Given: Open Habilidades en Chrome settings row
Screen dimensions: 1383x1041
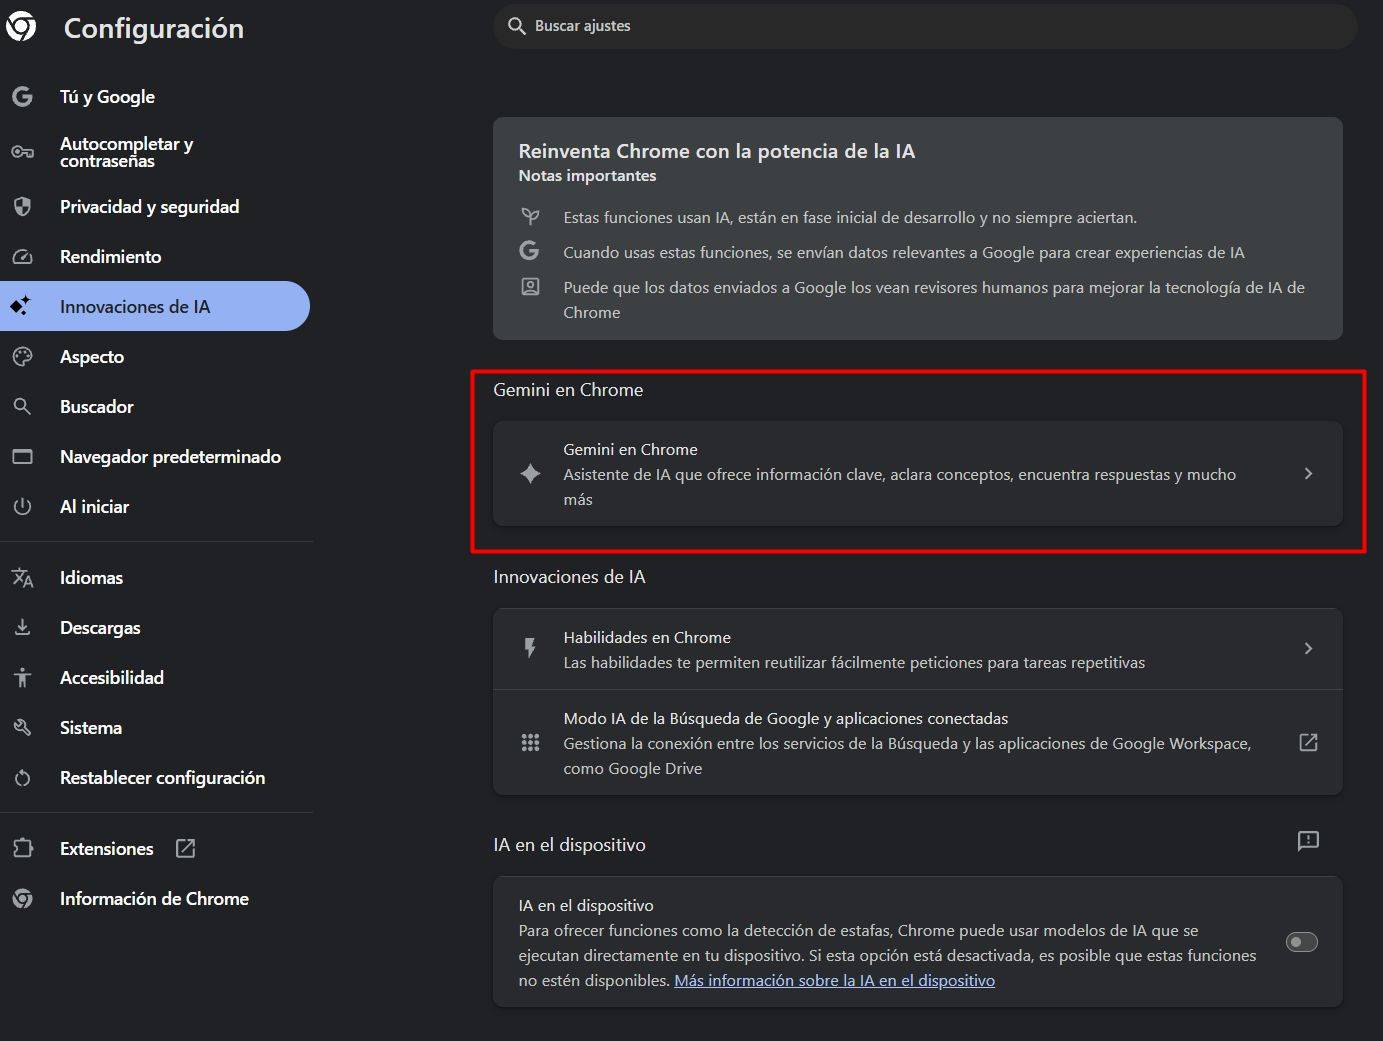Looking at the screenshot, I should [x=917, y=649].
